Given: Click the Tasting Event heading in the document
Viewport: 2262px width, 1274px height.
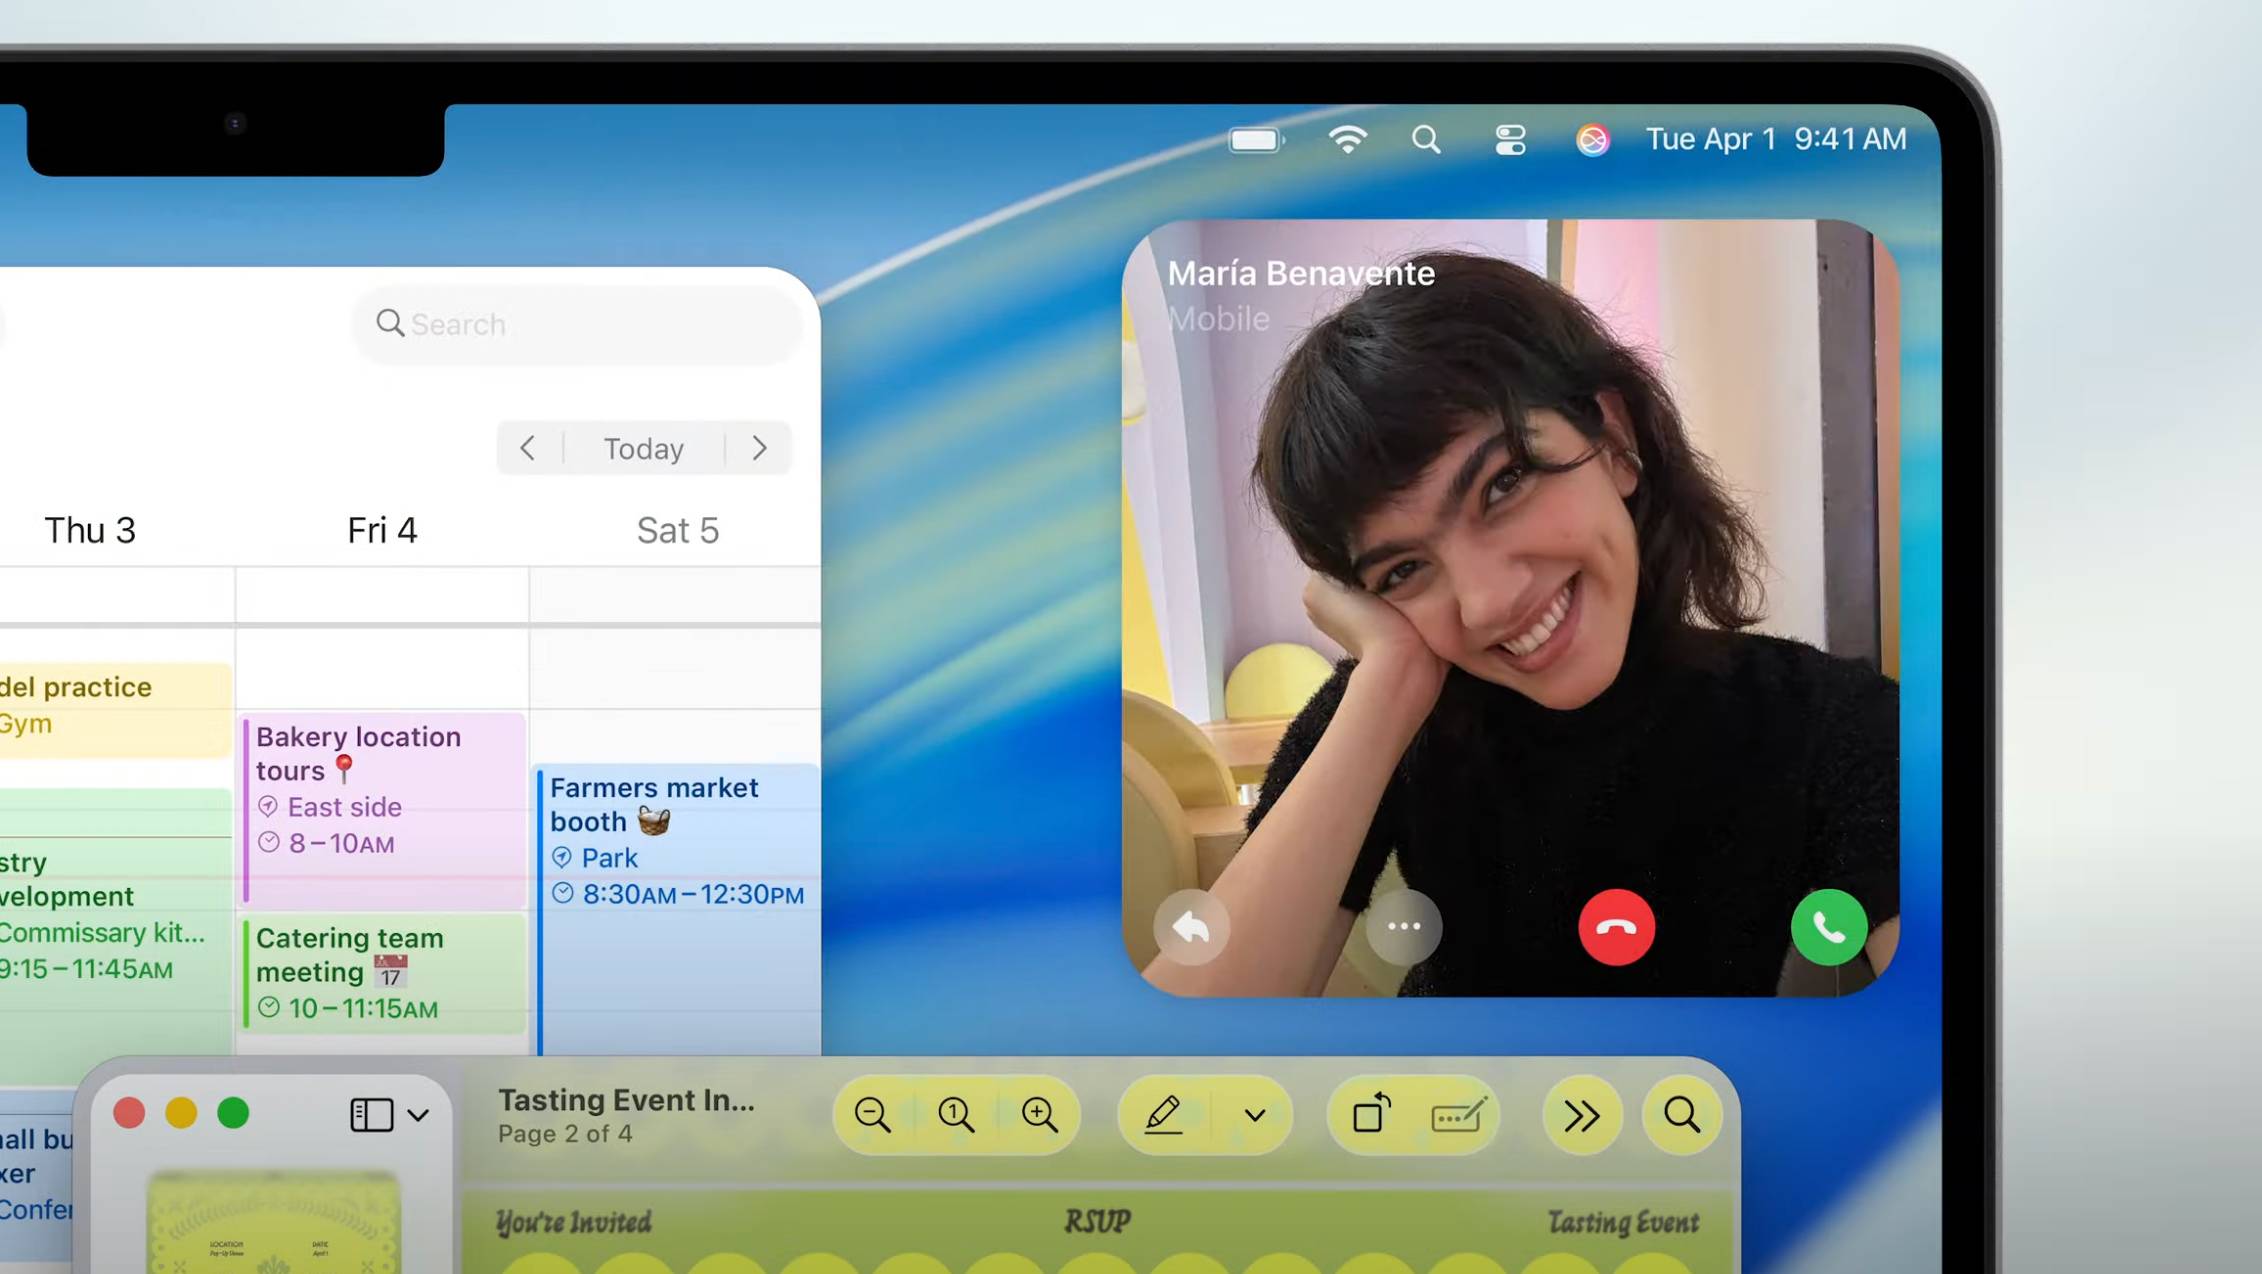Looking at the screenshot, I should (1623, 1222).
